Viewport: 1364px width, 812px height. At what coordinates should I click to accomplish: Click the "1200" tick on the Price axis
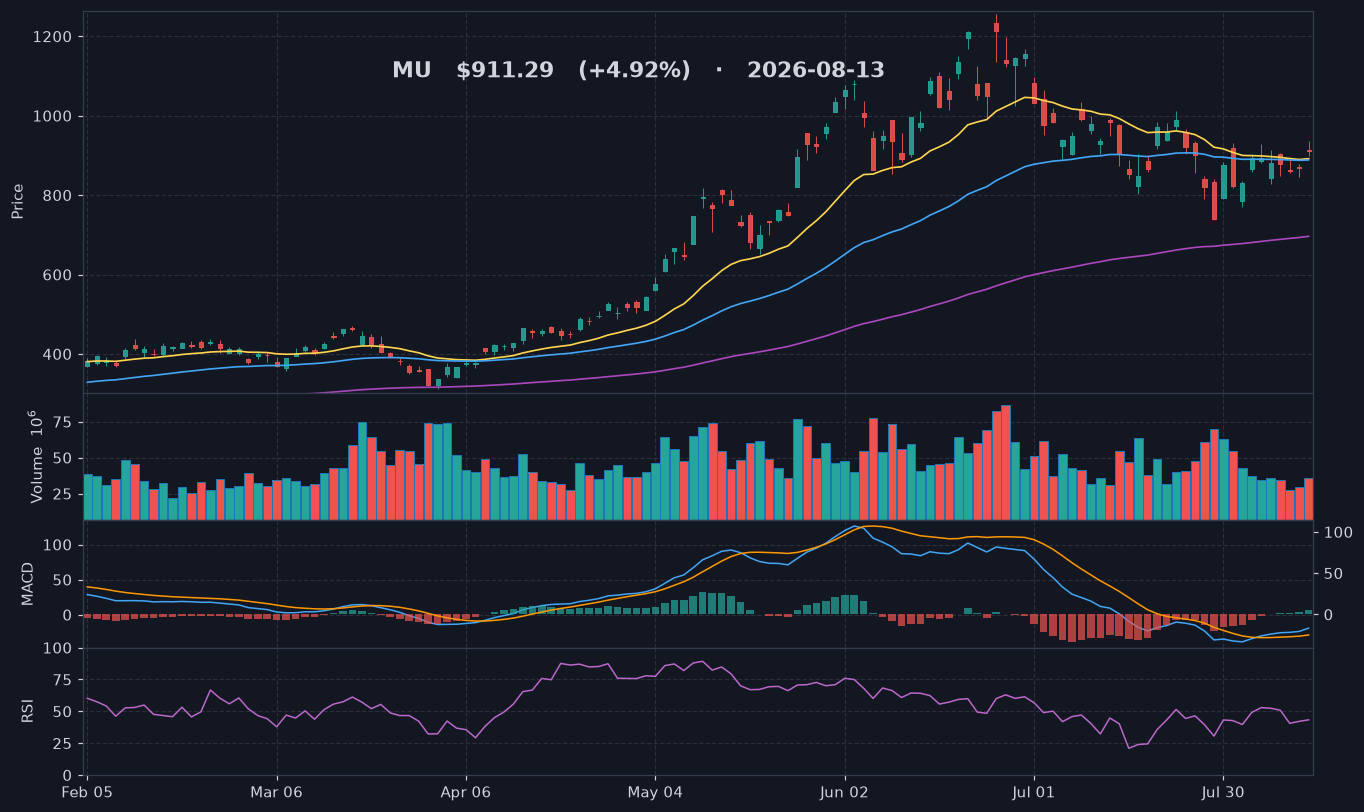54,37
